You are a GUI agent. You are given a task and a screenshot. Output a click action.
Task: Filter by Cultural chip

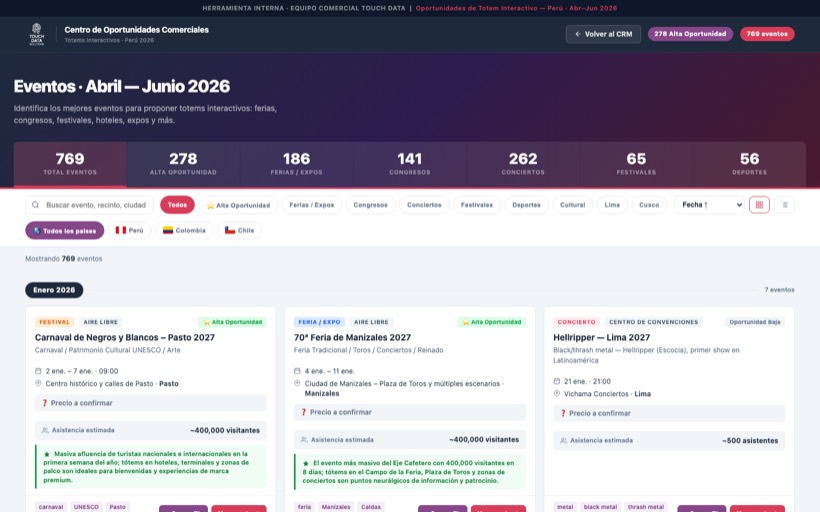pyautogui.click(x=573, y=205)
